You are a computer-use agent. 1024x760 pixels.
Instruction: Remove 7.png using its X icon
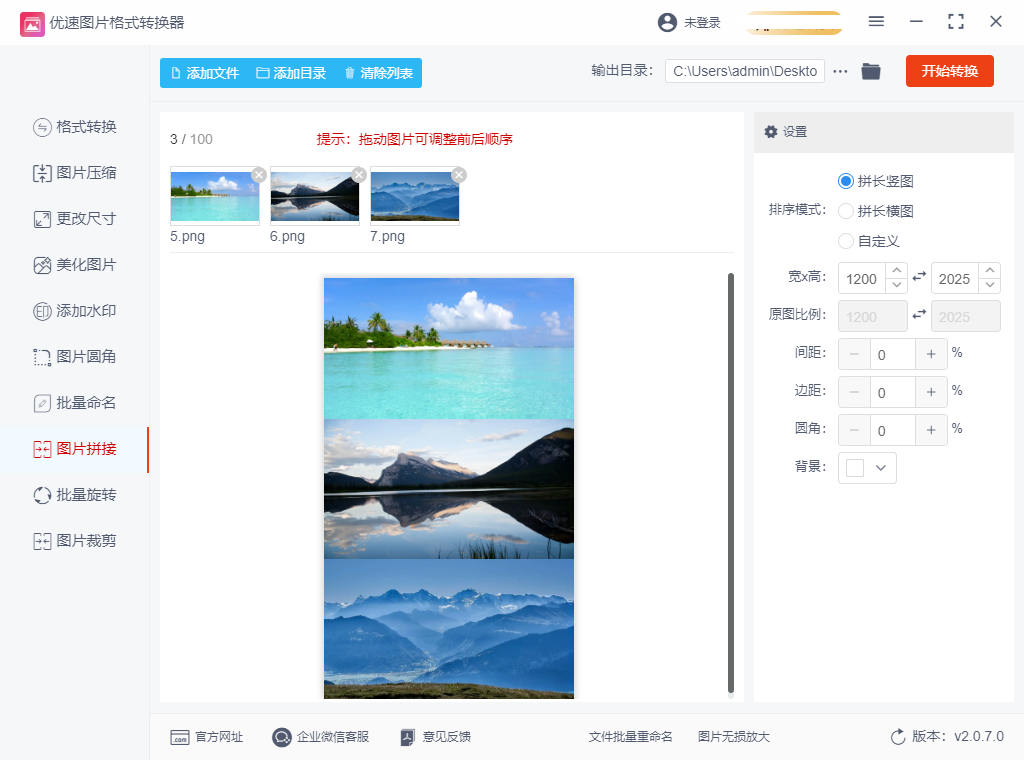click(458, 174)
